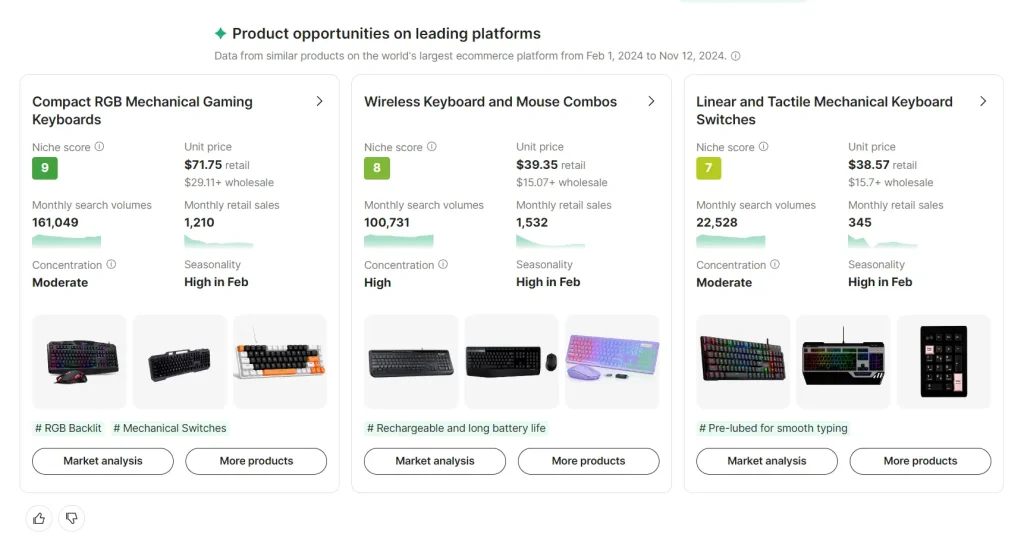Expand Wireless Keyboard and Mouse Combos chevron
Viewport: 1024px width, 549px height.
point(651,102)
